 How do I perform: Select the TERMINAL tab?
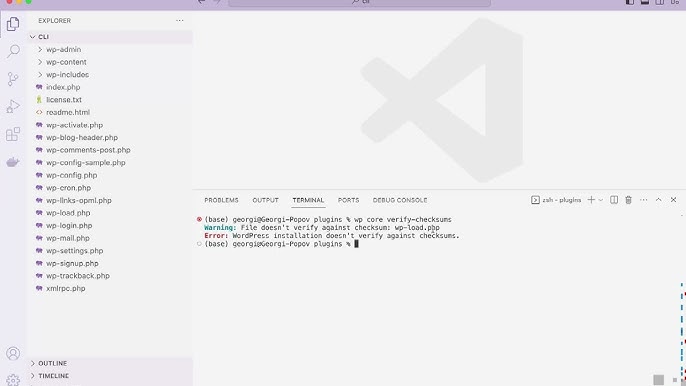click(308, 200)
